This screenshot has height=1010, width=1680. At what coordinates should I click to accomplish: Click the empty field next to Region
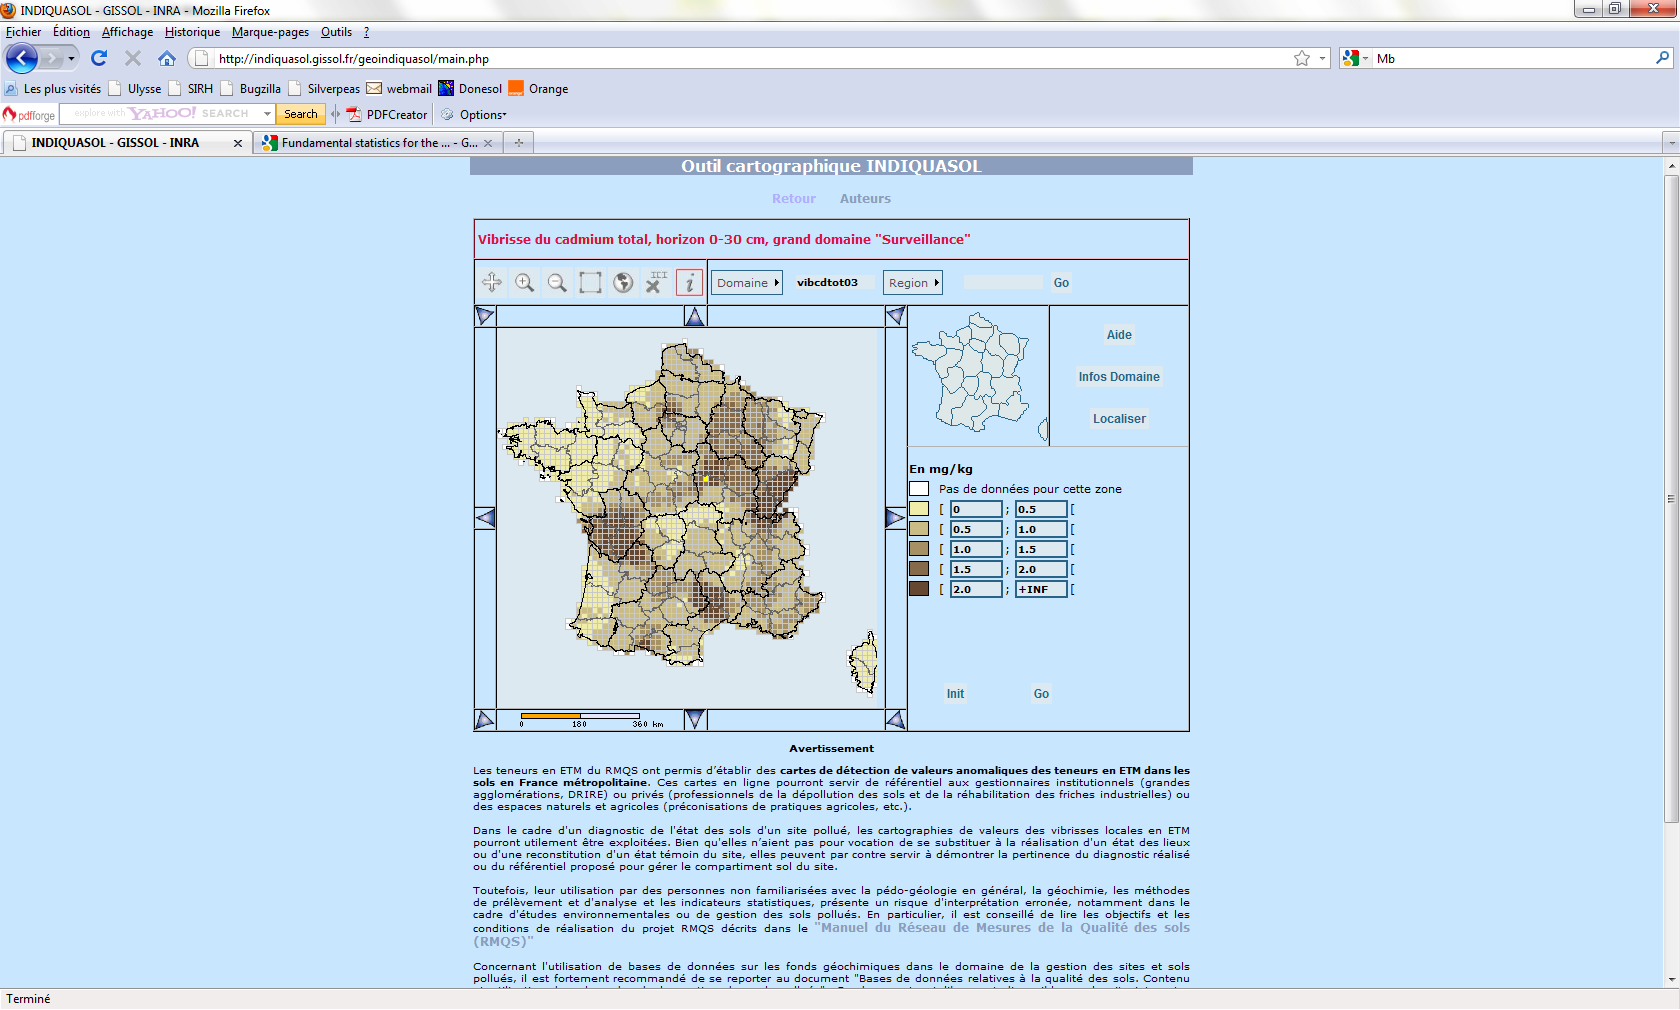click(x=1002, y=283)
